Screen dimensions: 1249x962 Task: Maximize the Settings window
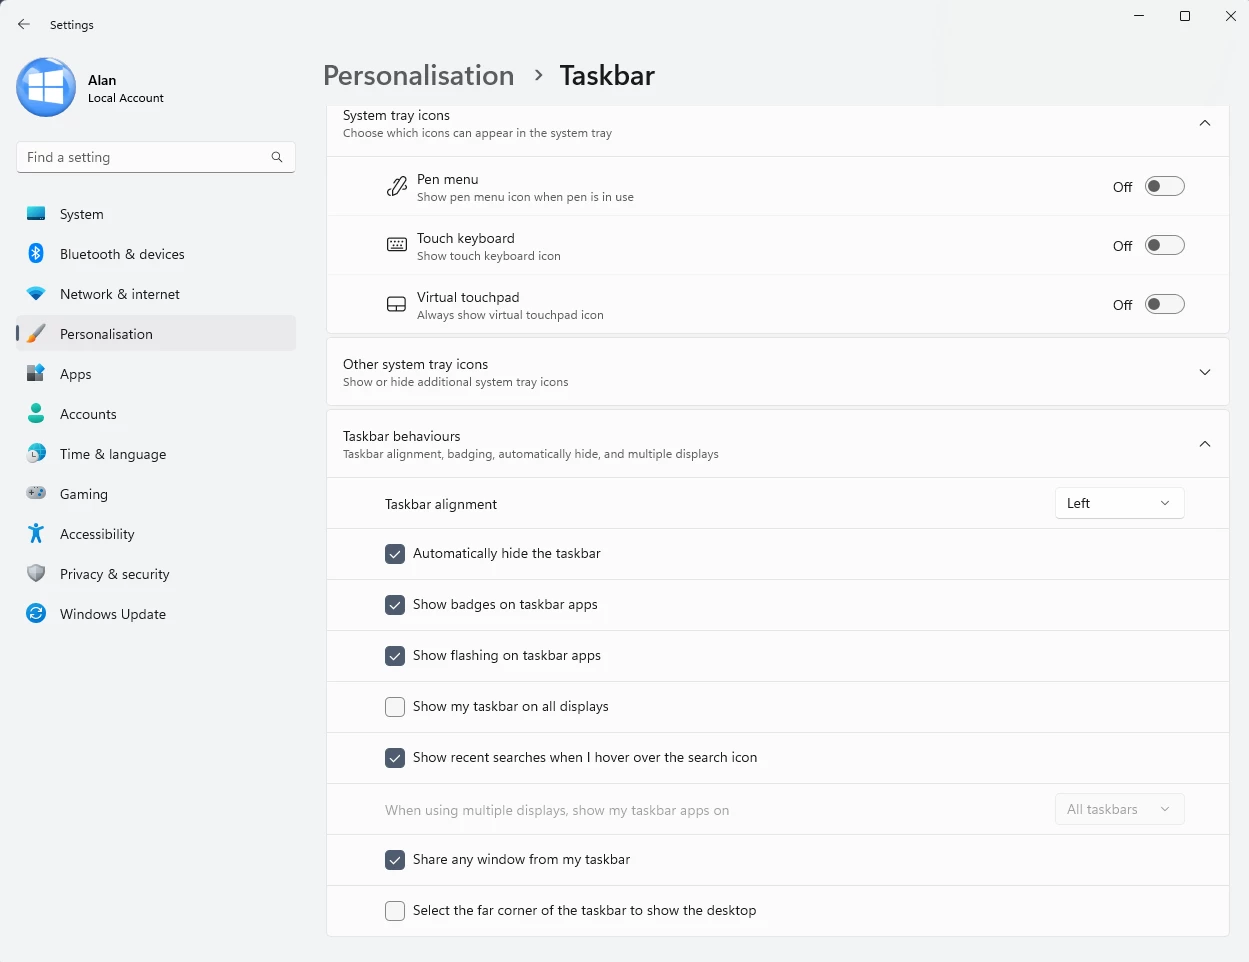point(1185,16)
